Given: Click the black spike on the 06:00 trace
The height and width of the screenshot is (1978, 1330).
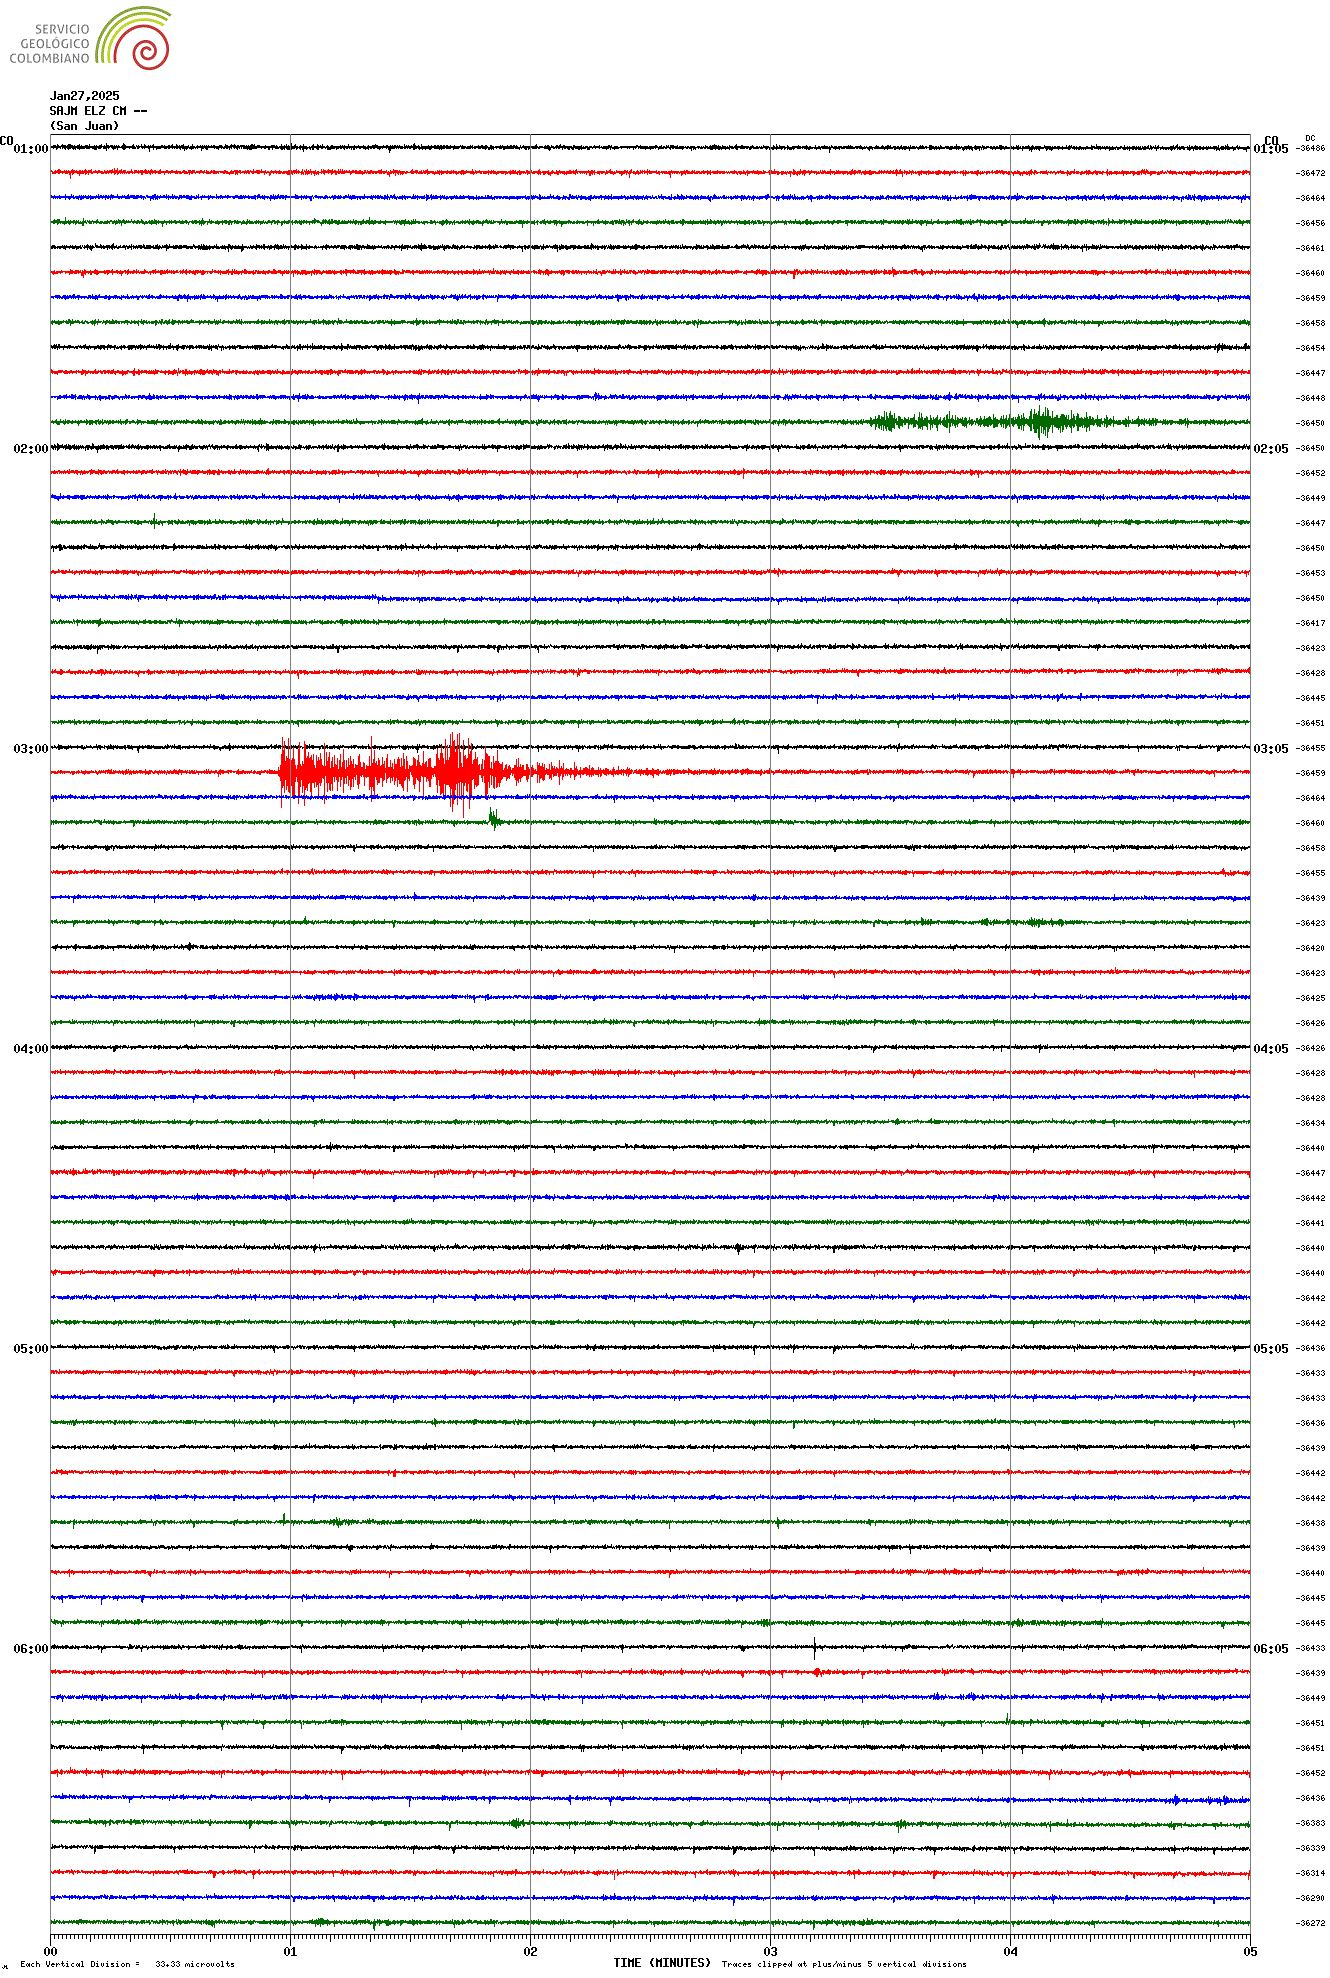Looking at the screenshot, I should click(x=814, y=1647).
